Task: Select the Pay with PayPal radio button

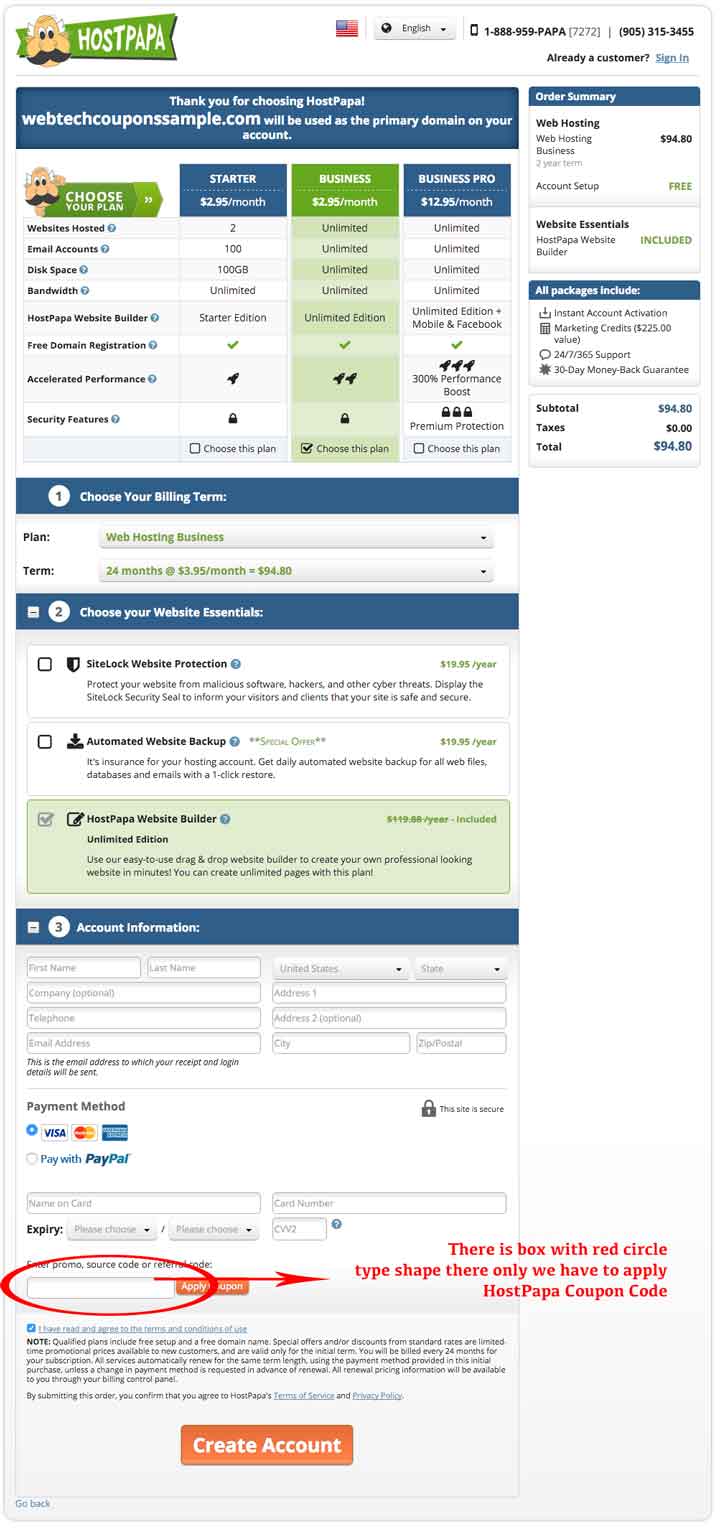Action: (32, 1159)
